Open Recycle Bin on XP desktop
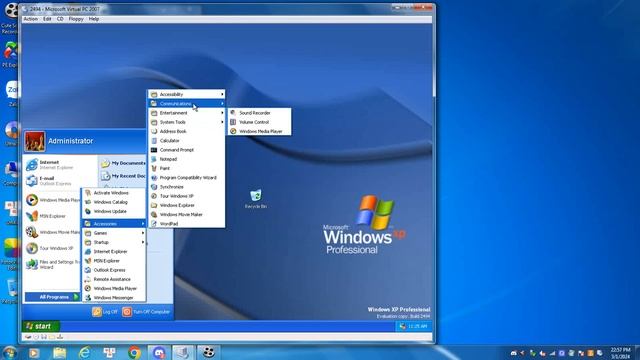Image resolution: width=640 pixels, height=360 pixels. point(256,199)
